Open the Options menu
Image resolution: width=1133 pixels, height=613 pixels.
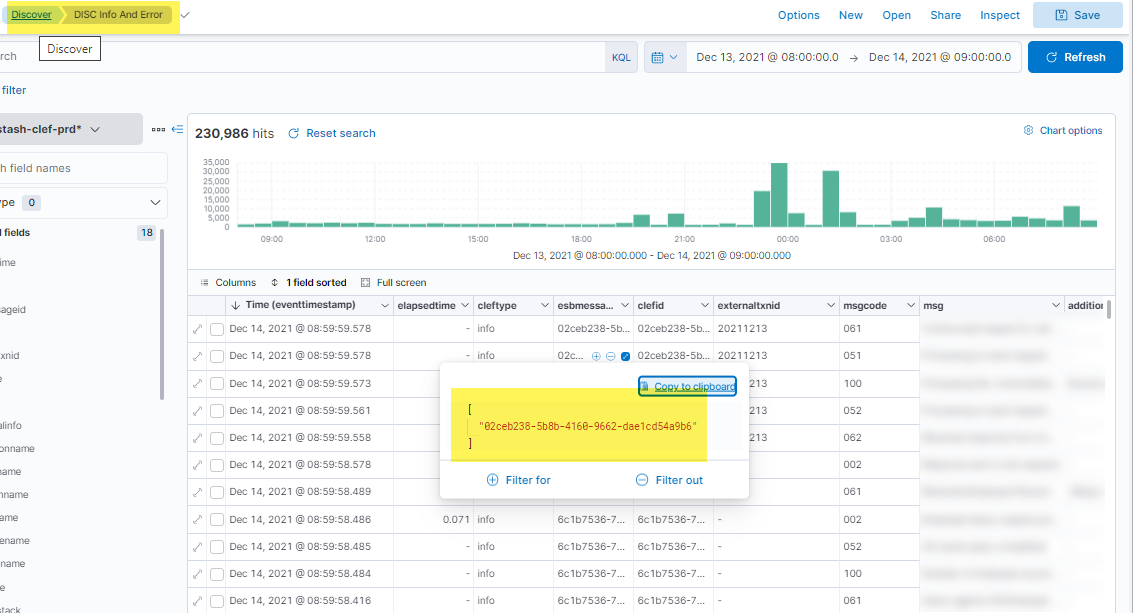point(798,15)
